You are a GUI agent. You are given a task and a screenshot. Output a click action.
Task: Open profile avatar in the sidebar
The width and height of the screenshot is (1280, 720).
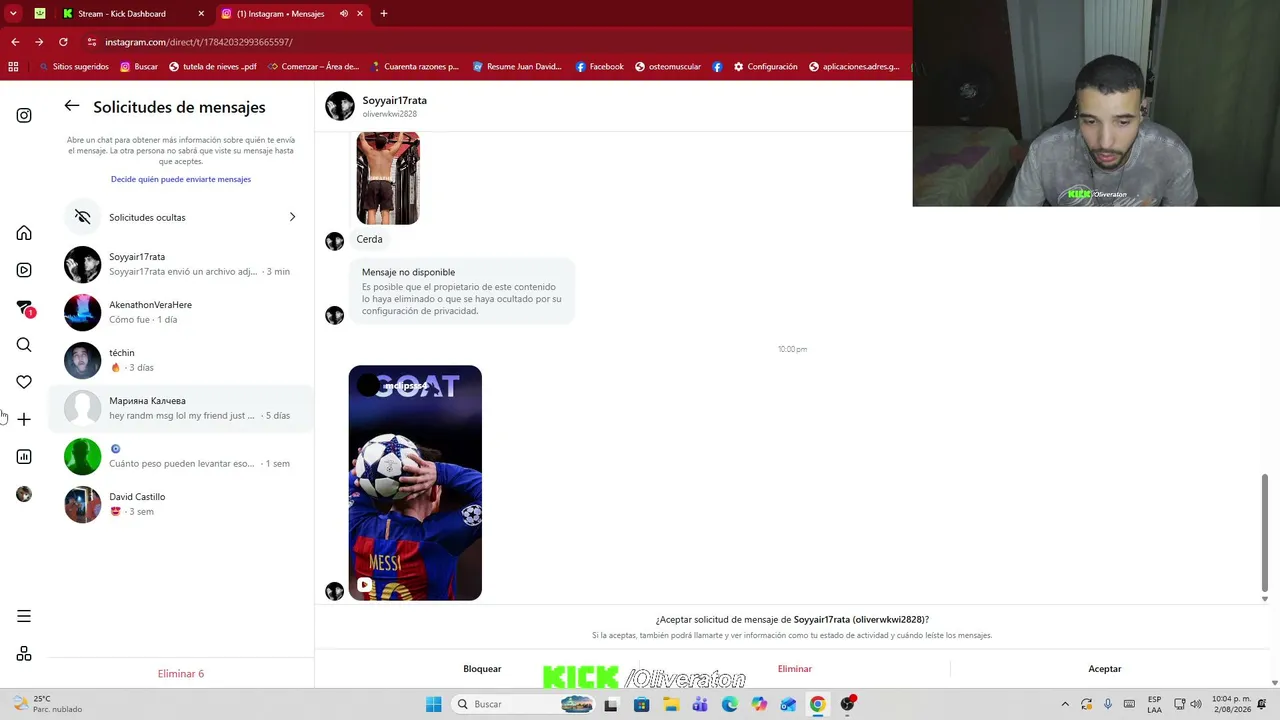click(24, 494)
